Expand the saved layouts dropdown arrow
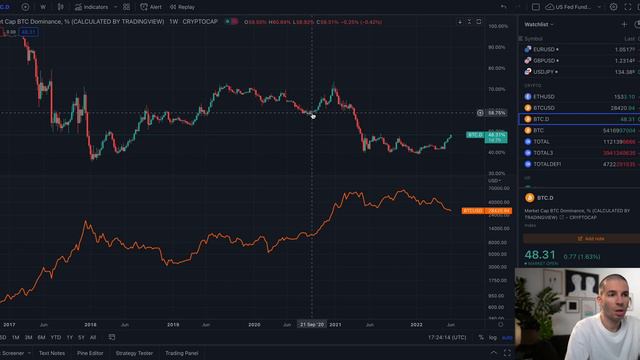This screenshot has width=640, height=360. point(599,7)
